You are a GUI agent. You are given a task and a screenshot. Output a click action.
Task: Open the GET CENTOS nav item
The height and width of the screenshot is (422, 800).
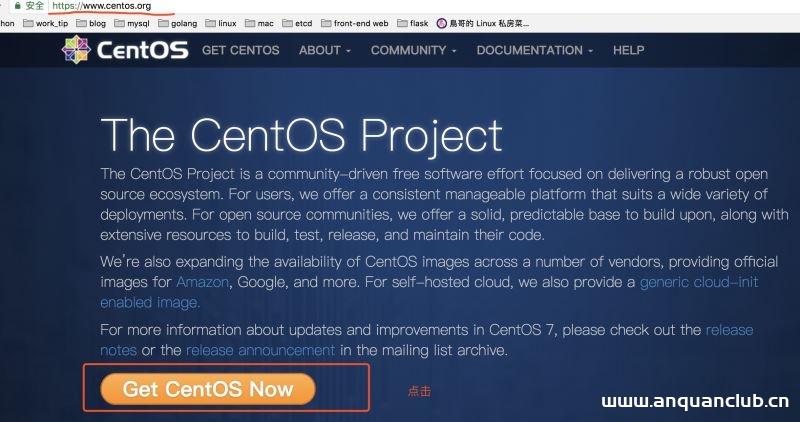(242, 50)
